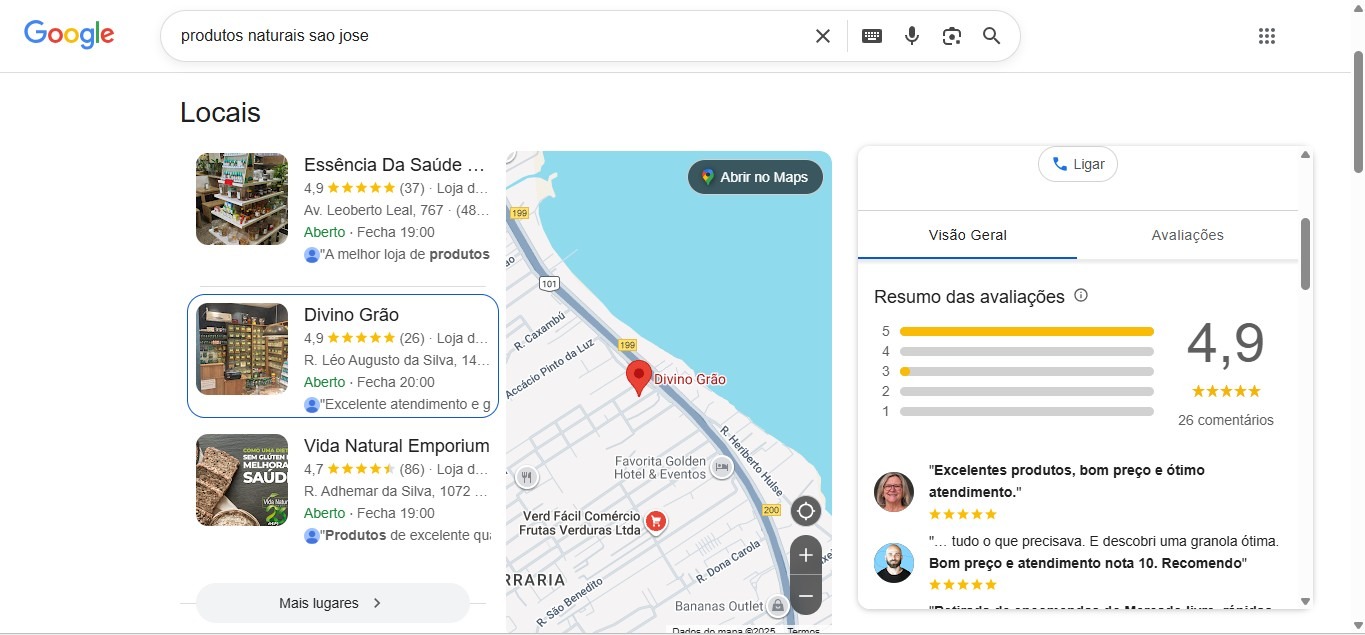The width and height of the screenshot is (1365, 635).
Task: Open the review summary info icon
Action: [1080, 296]
